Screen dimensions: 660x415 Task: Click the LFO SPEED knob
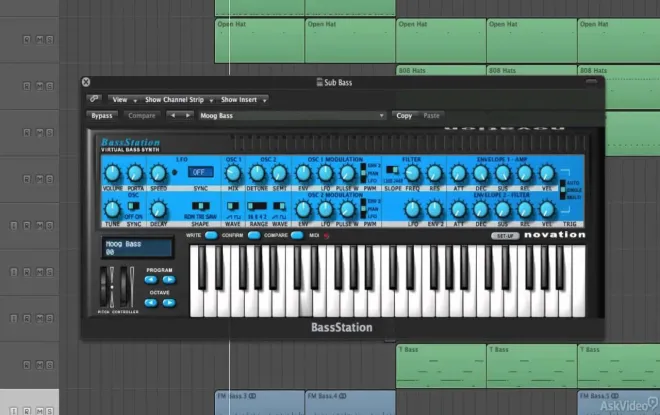coord(158,173)
